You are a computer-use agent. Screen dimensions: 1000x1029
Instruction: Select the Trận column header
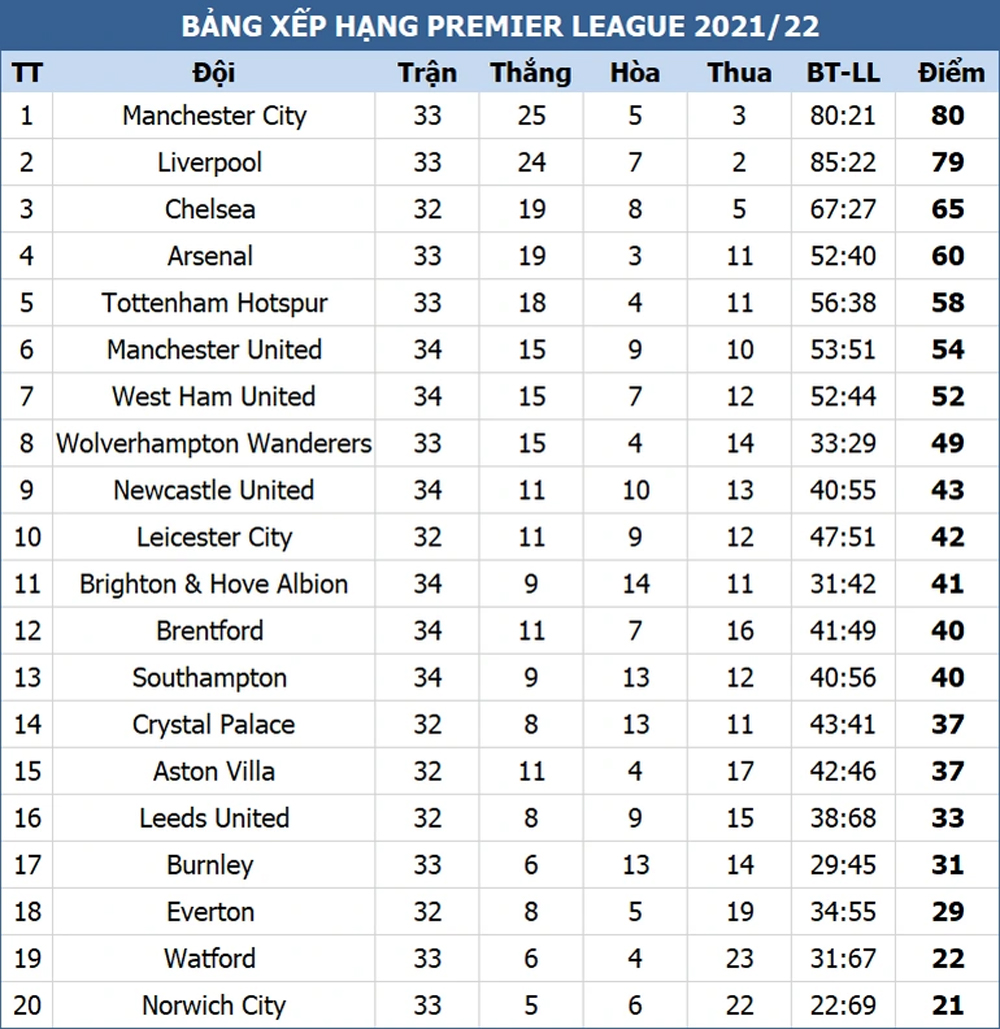[x=427, y=72]
